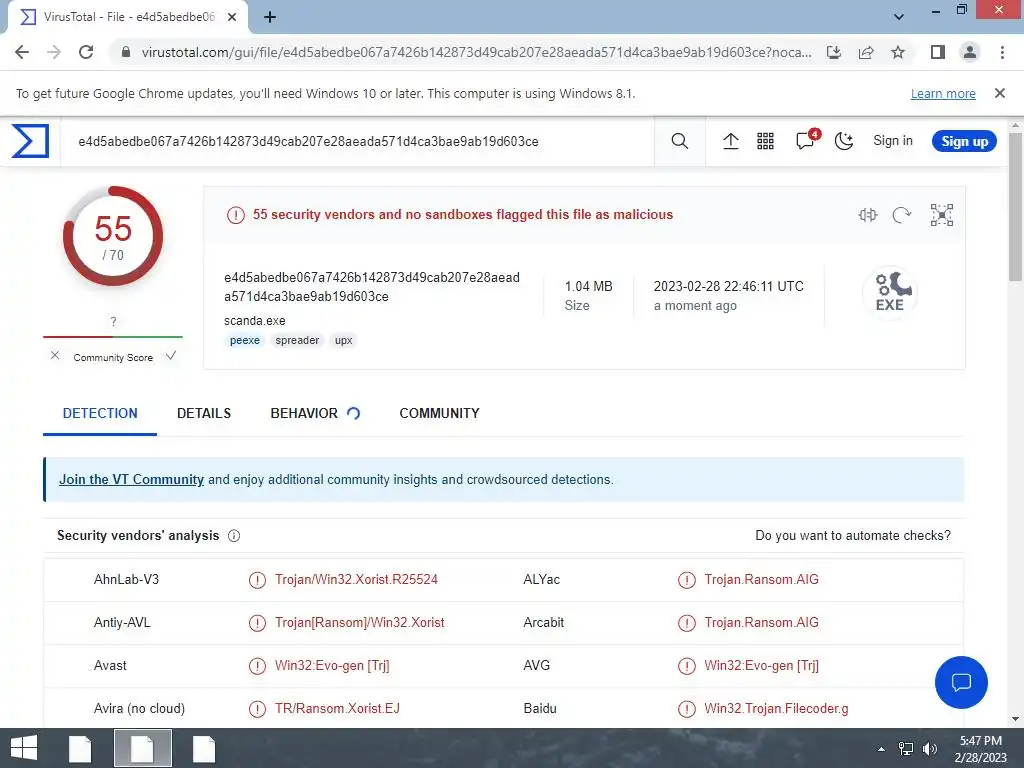Click the browser back arrow
The image size is (1024, 768).
click(22, 52)
